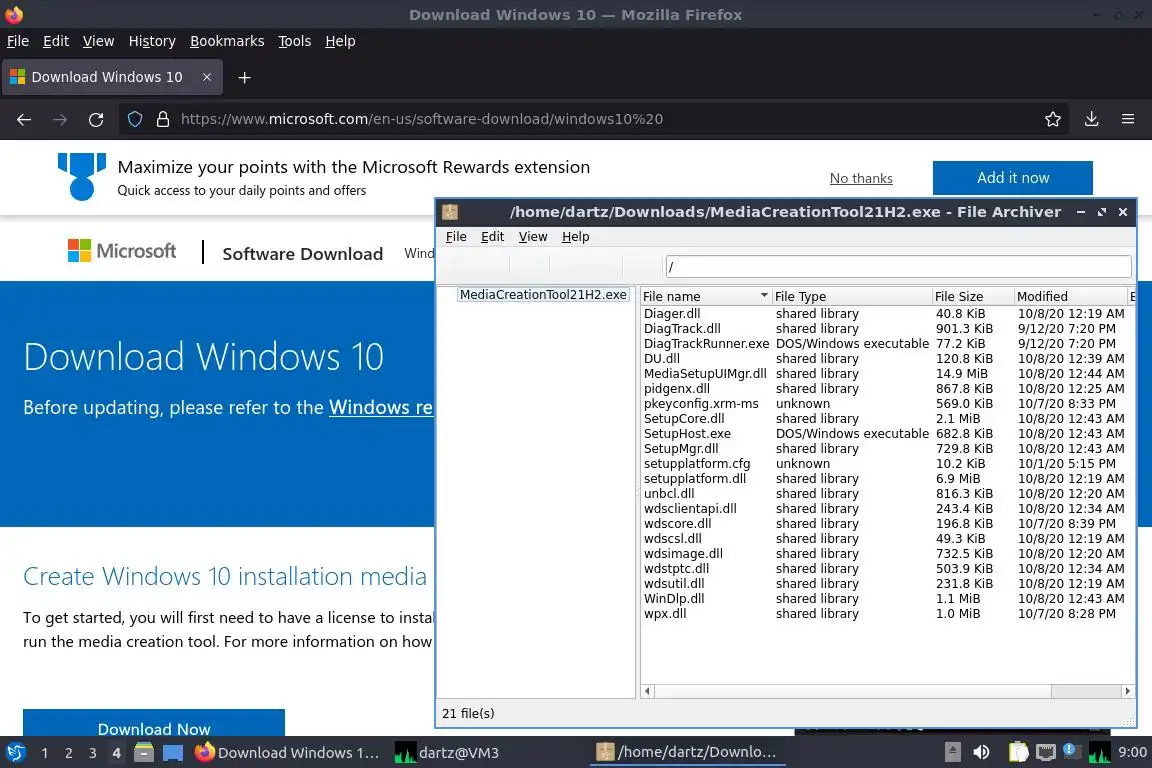The image size is (1152, 768).
Task: Open File Archiver's View menu
Action: click(x=533, y=237)
